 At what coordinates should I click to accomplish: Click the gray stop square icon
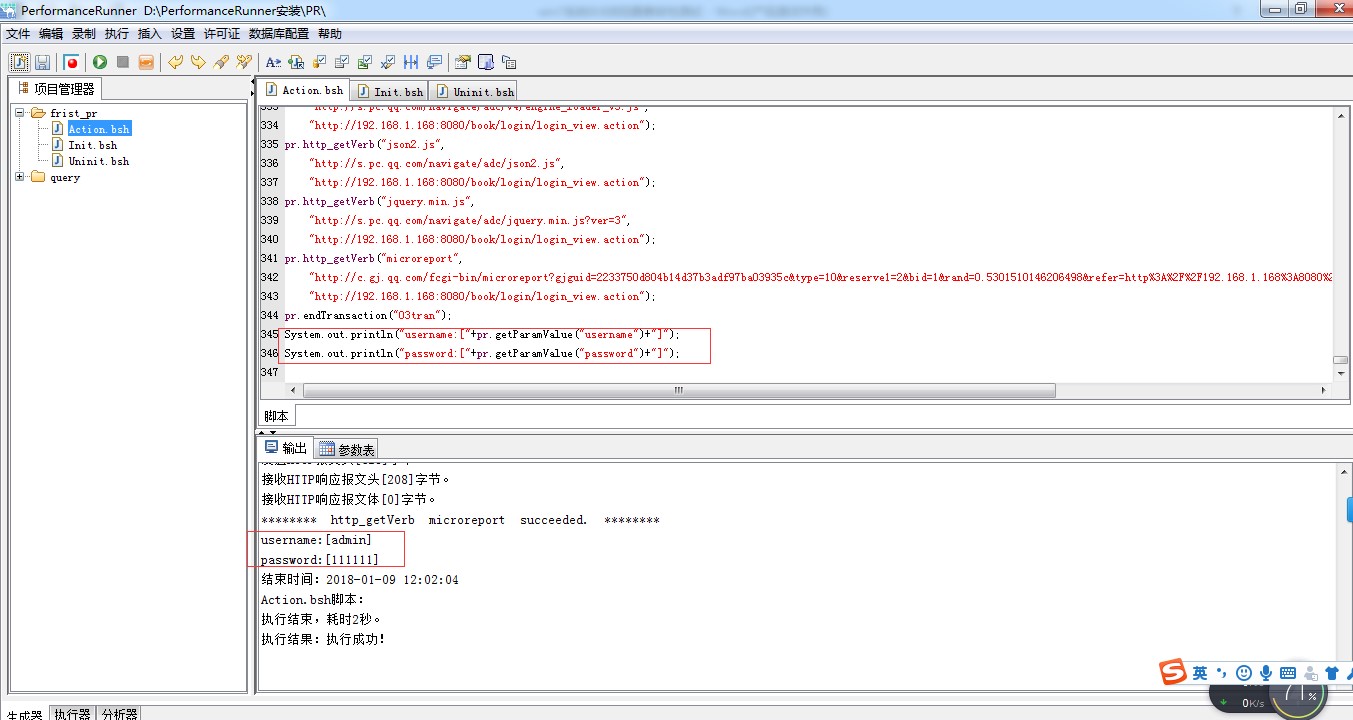(x=123, y=62)
